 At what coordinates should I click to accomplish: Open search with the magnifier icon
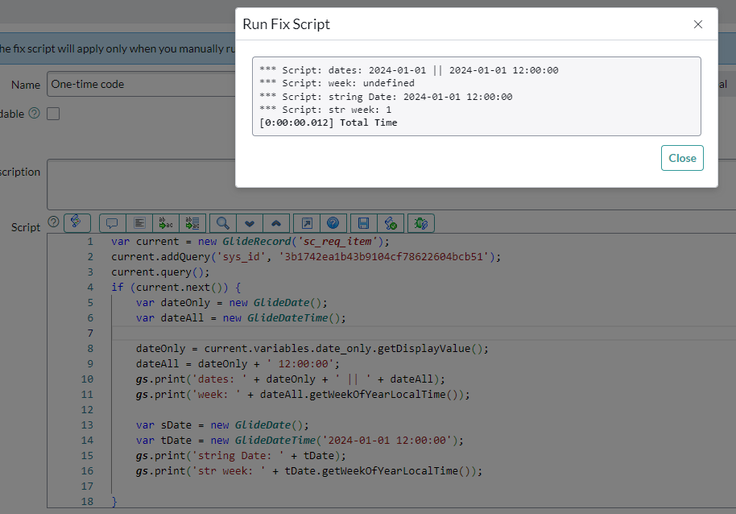(224, 223)
